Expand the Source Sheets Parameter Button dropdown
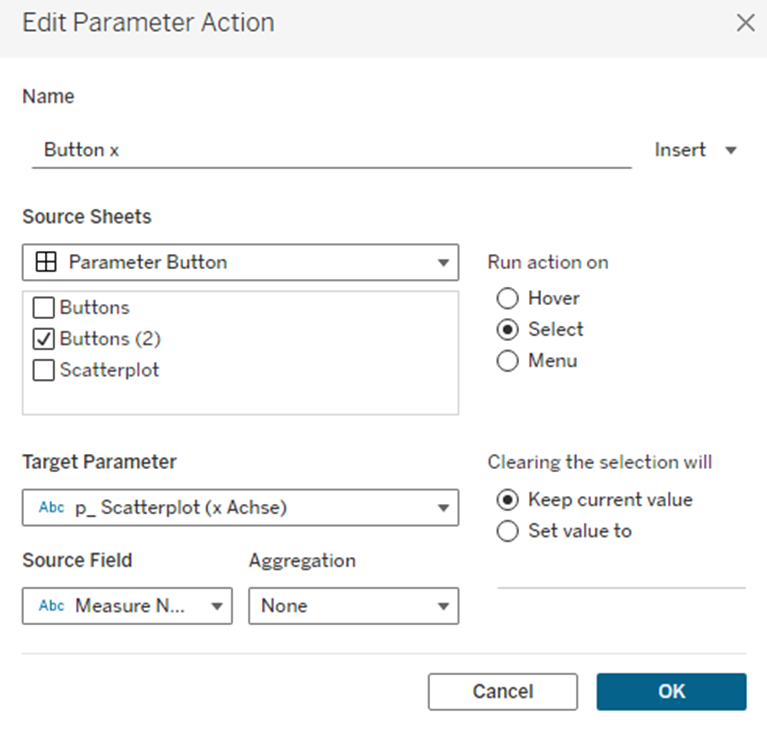 click(x=442, y=263)
